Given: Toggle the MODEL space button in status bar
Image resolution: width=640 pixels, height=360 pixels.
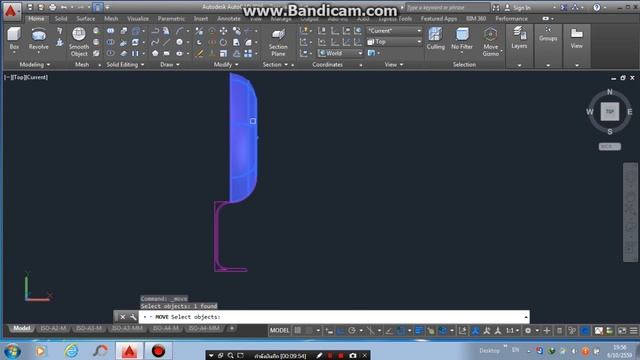Looking at the screenshot, I should (279, 331).
